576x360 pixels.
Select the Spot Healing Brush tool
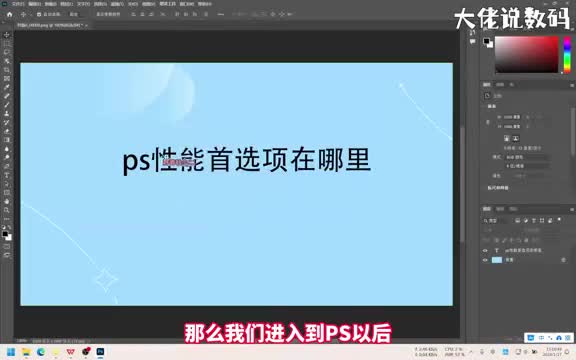[x=7, y=96]
